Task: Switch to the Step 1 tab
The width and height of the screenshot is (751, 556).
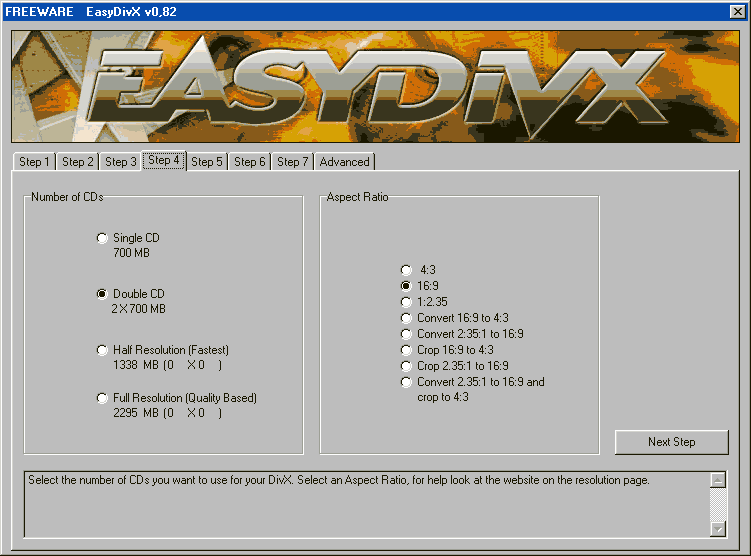Action: click(34, 162)
